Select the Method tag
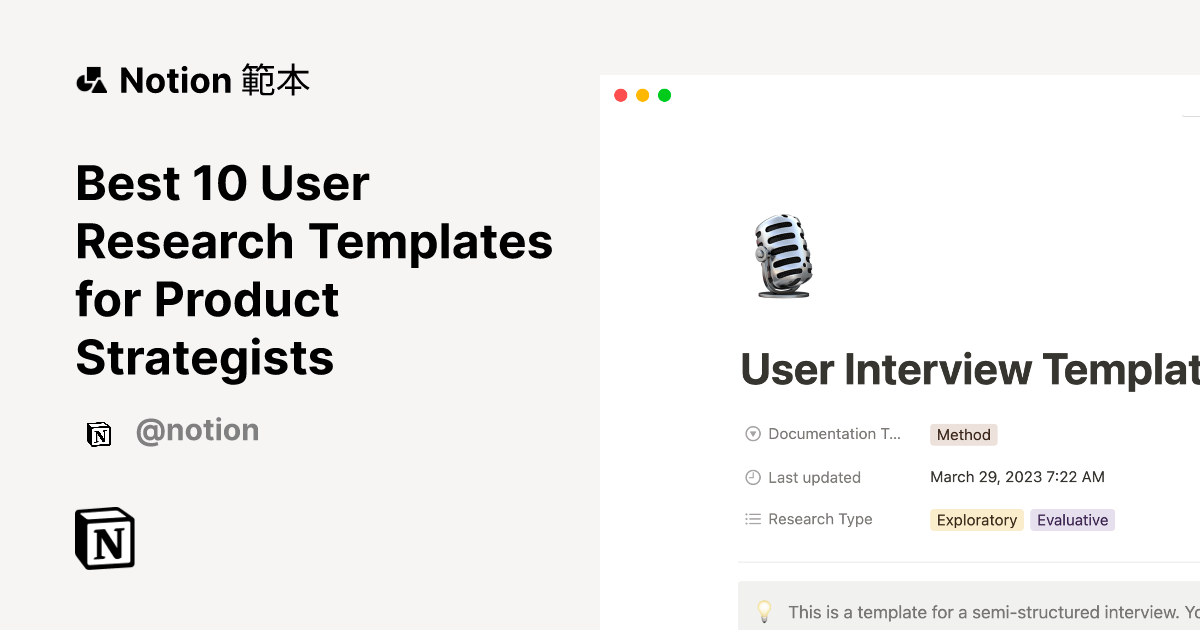 [964, 435]
